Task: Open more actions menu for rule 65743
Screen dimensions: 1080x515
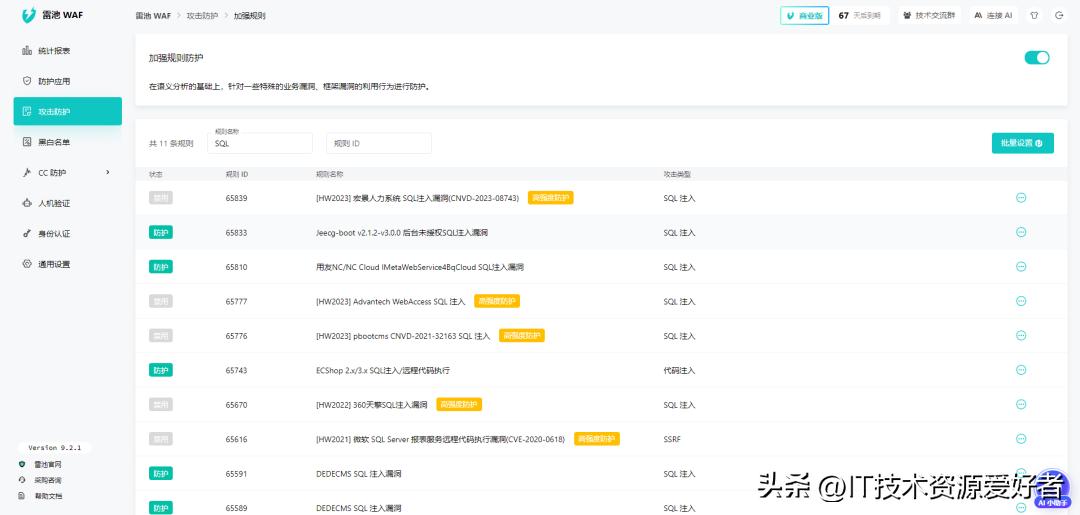Action: [1021, 370]
